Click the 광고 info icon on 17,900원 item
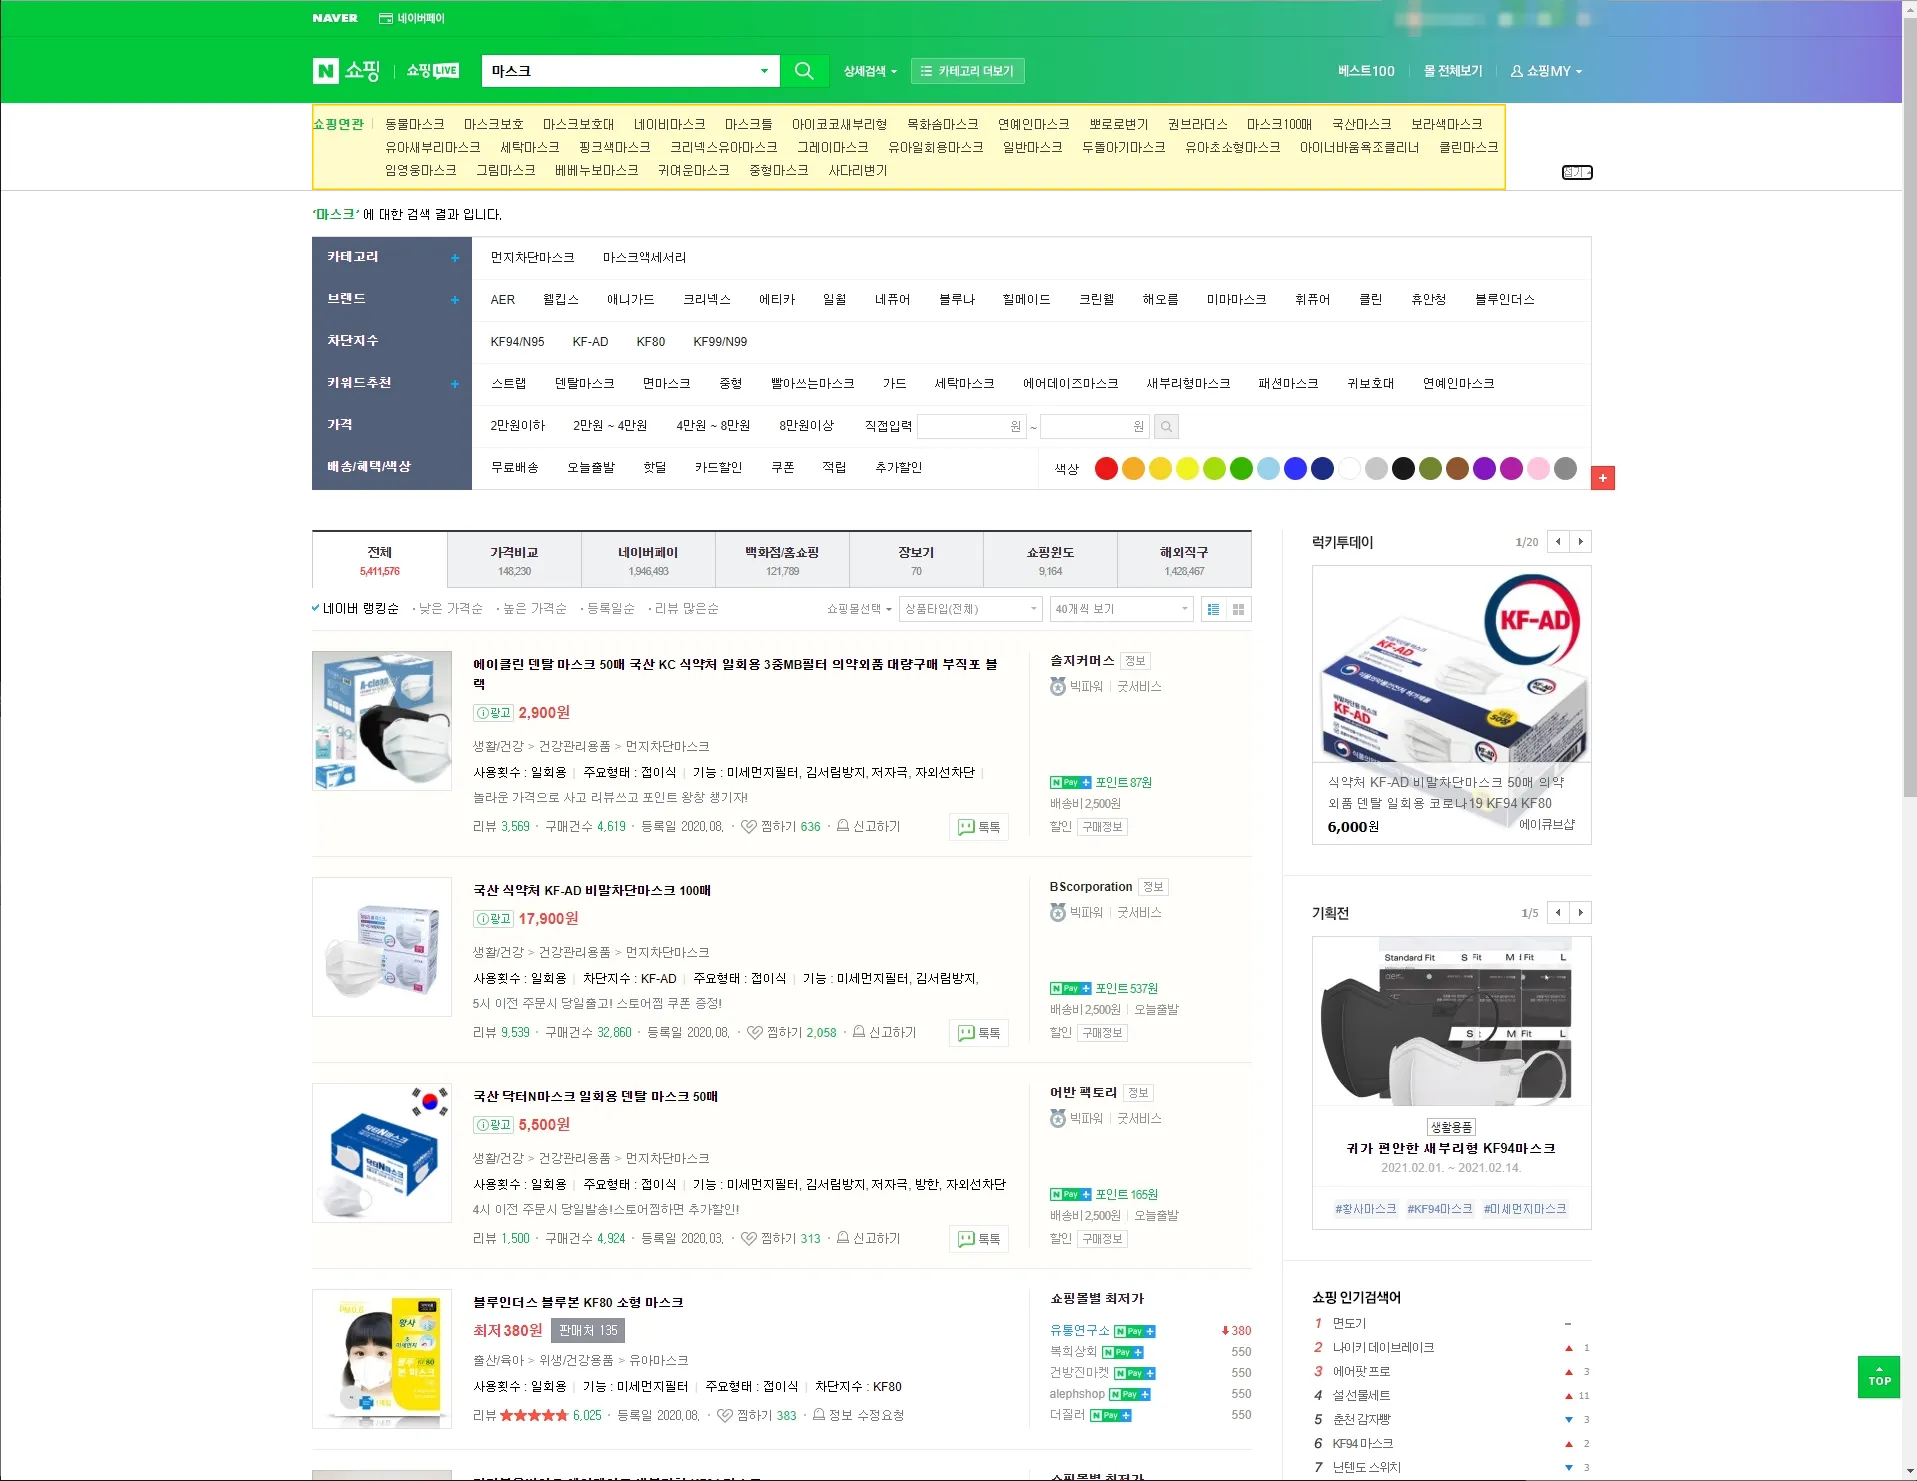Viewport: 1917px width, 1481px height. pyautogui.click(x=493, y=919)
